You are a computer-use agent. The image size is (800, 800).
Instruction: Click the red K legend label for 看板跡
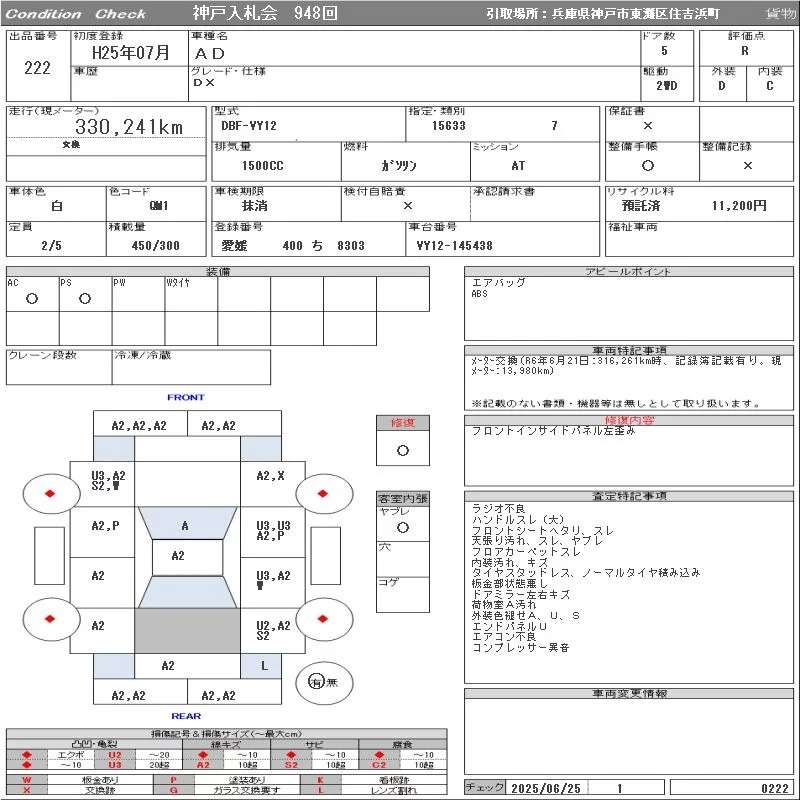pyautogui.click(x=320, y=780)
